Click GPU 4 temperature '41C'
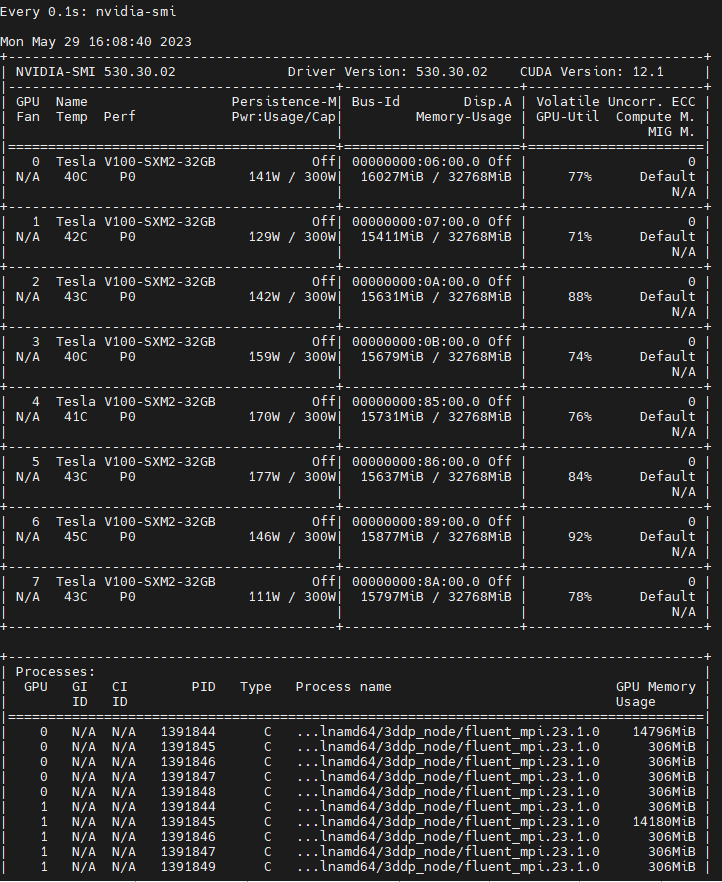Viewport: 722px width, 882px height. coord(76,417)
